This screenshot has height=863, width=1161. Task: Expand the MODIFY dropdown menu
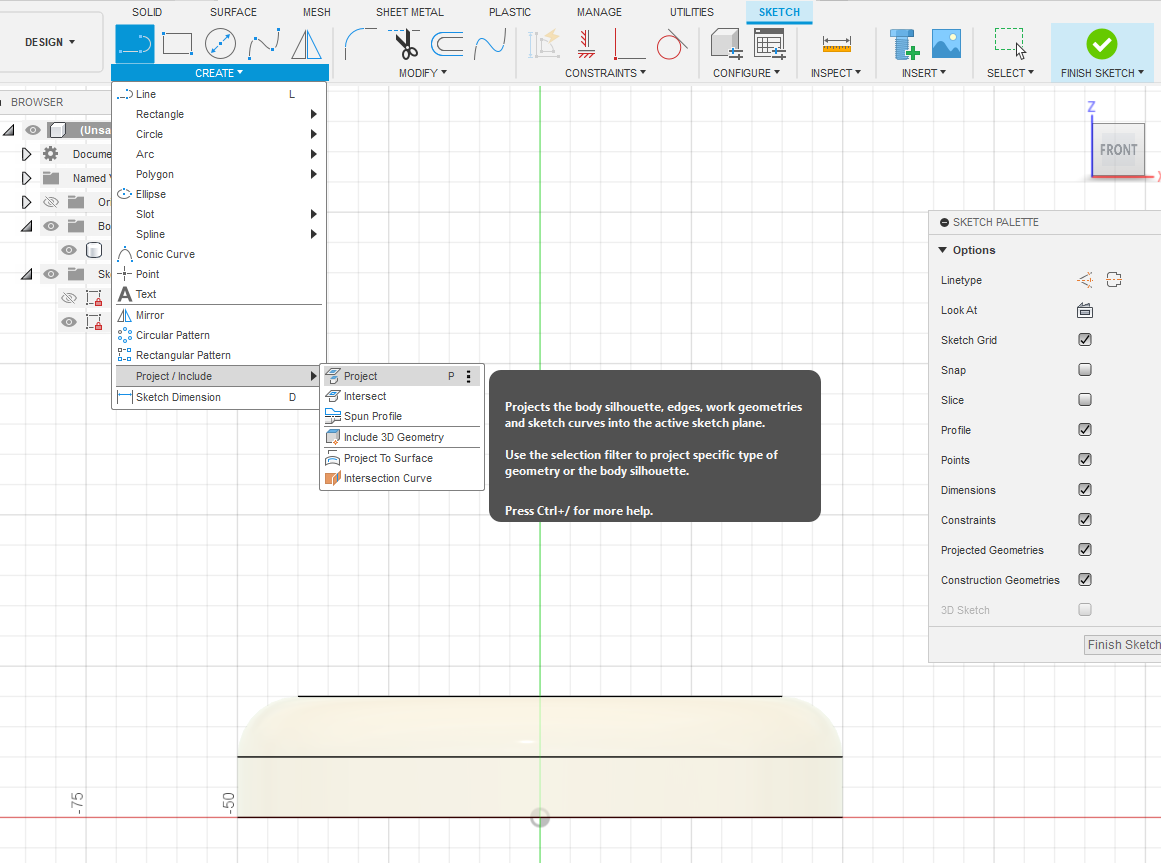pos(422,73)
